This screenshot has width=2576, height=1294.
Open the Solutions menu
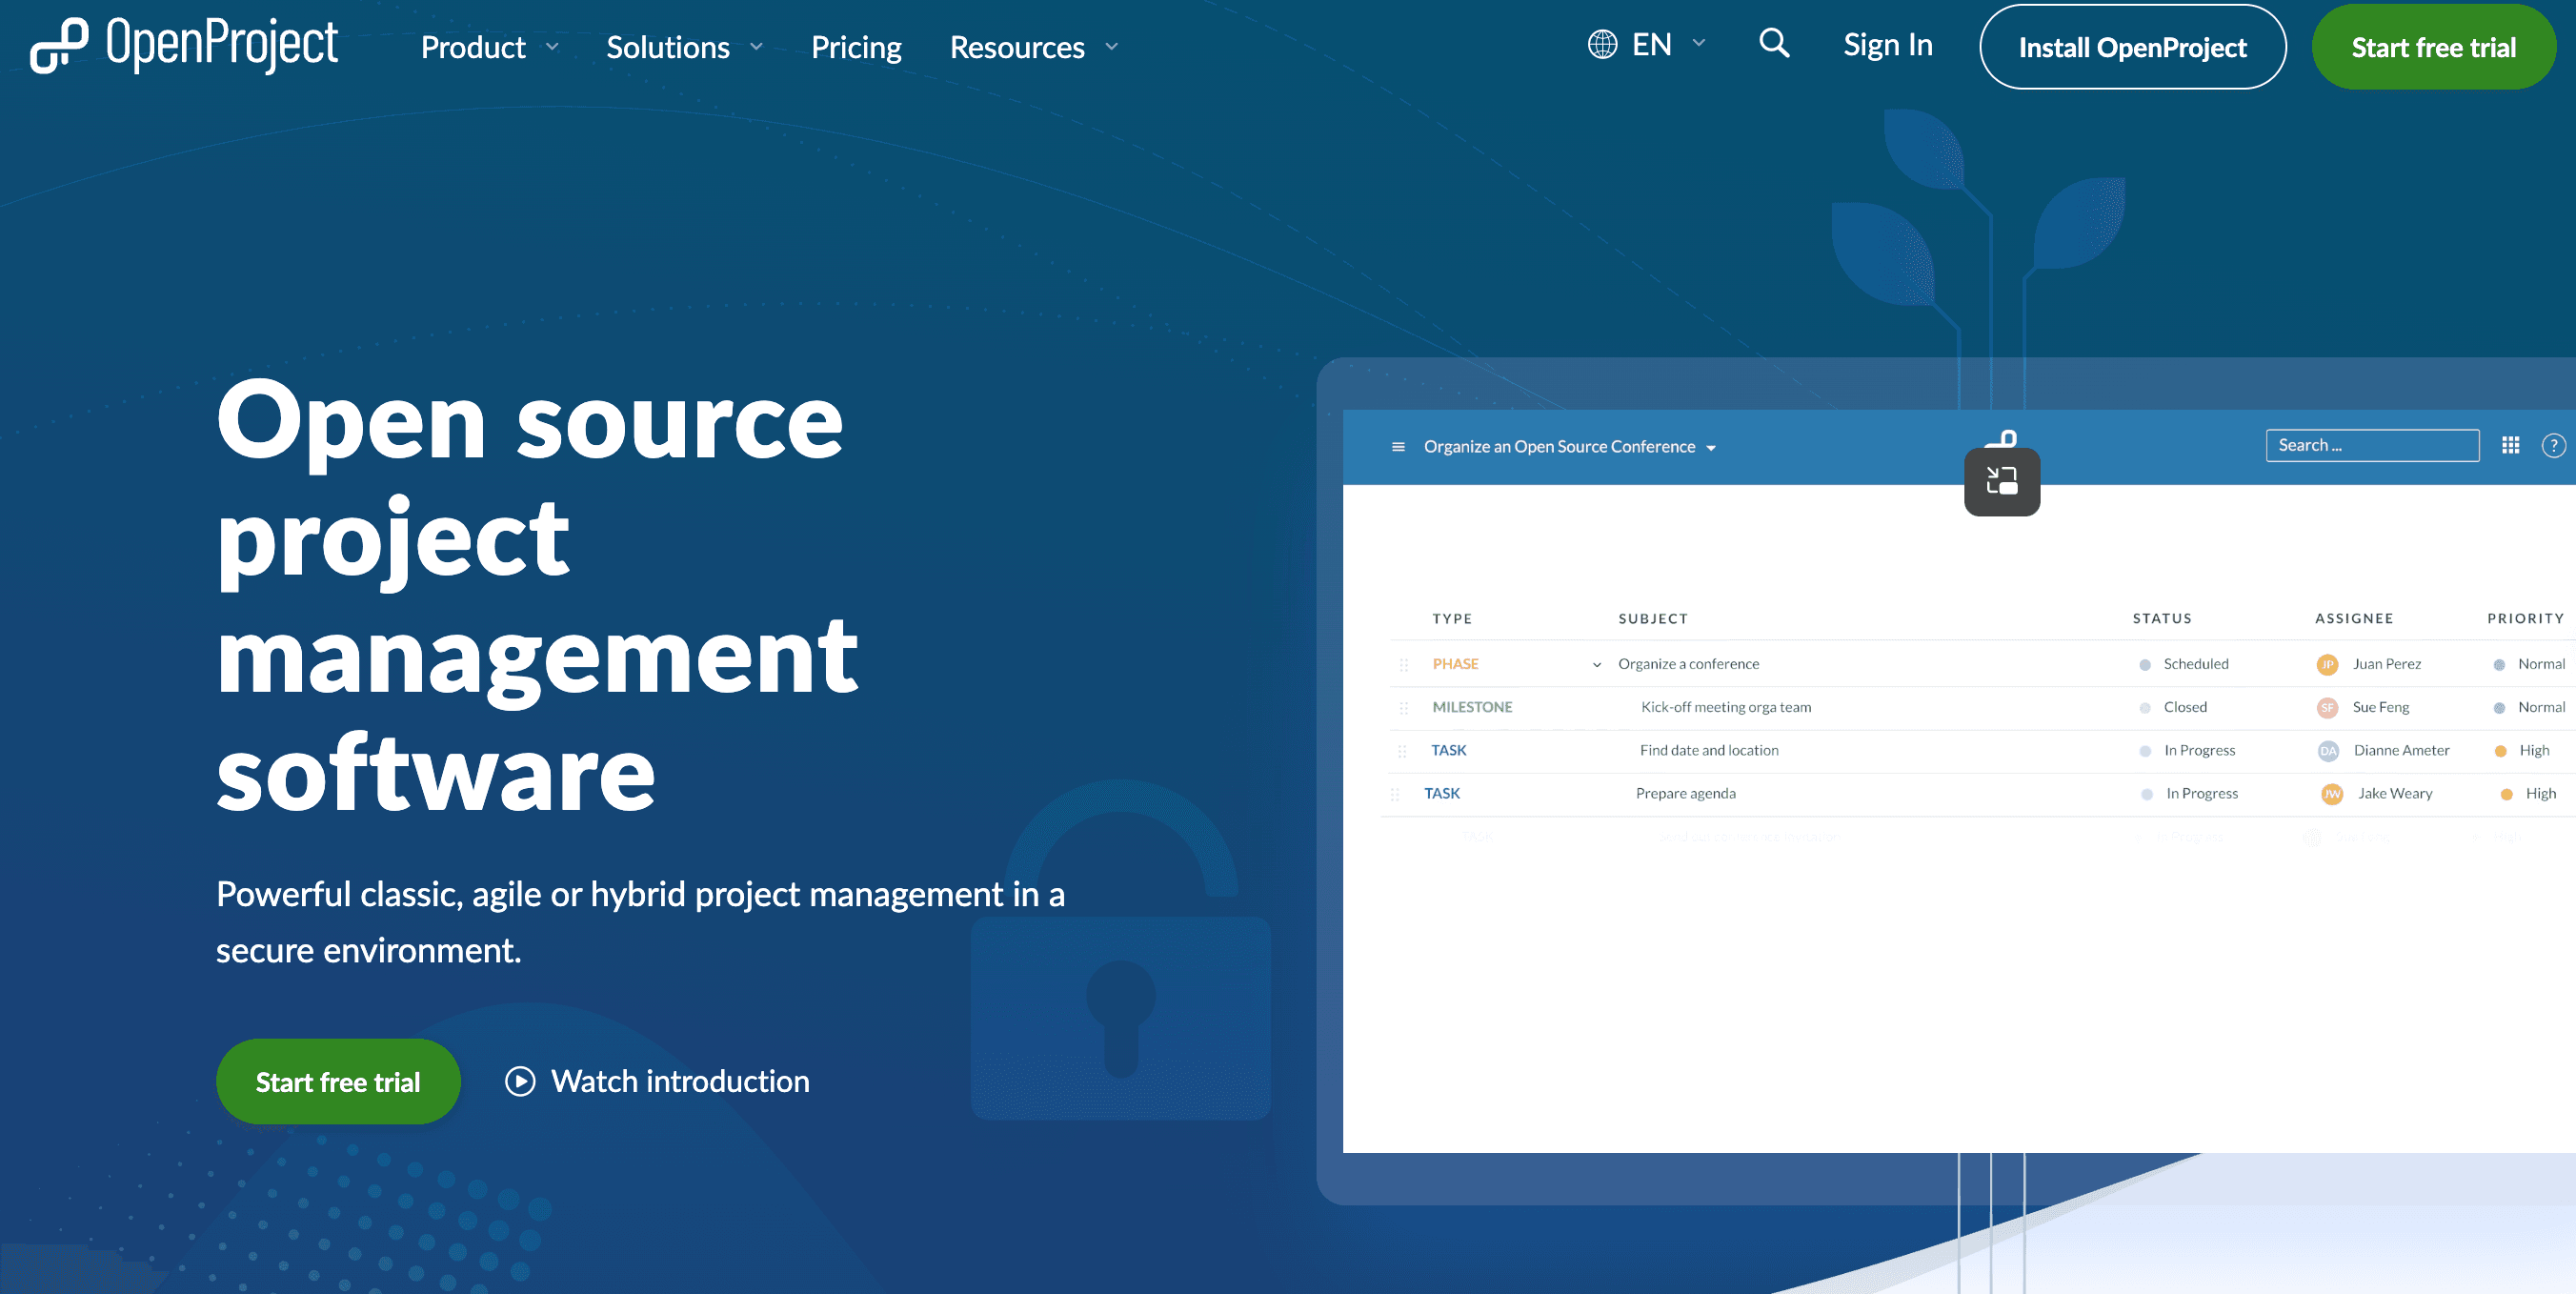coord(668,47)
